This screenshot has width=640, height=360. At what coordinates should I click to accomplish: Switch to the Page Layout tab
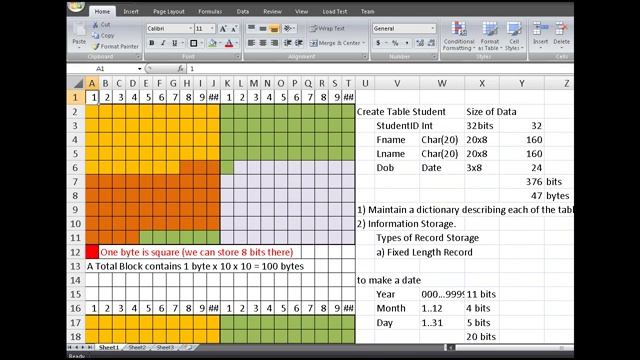point(169,11)
